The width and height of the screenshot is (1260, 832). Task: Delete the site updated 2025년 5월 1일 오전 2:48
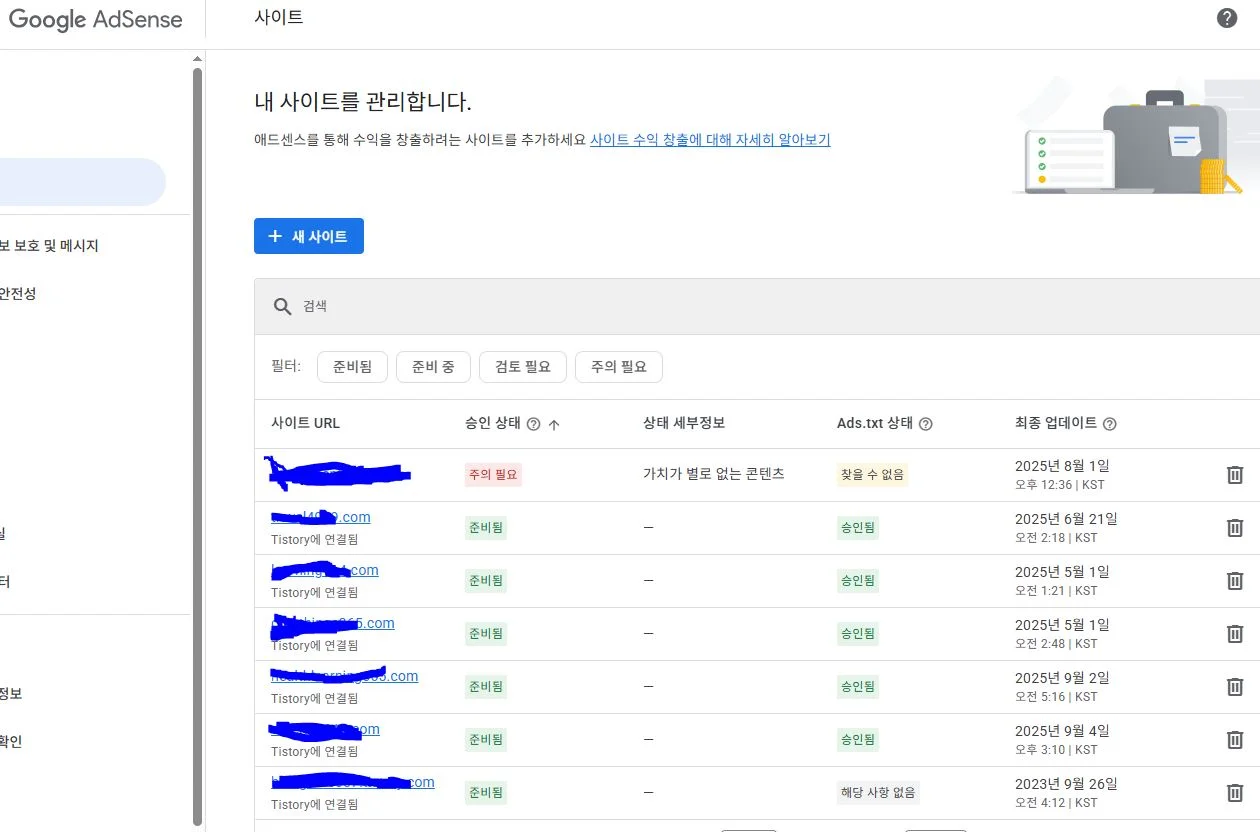click(x=1235, y=633)
